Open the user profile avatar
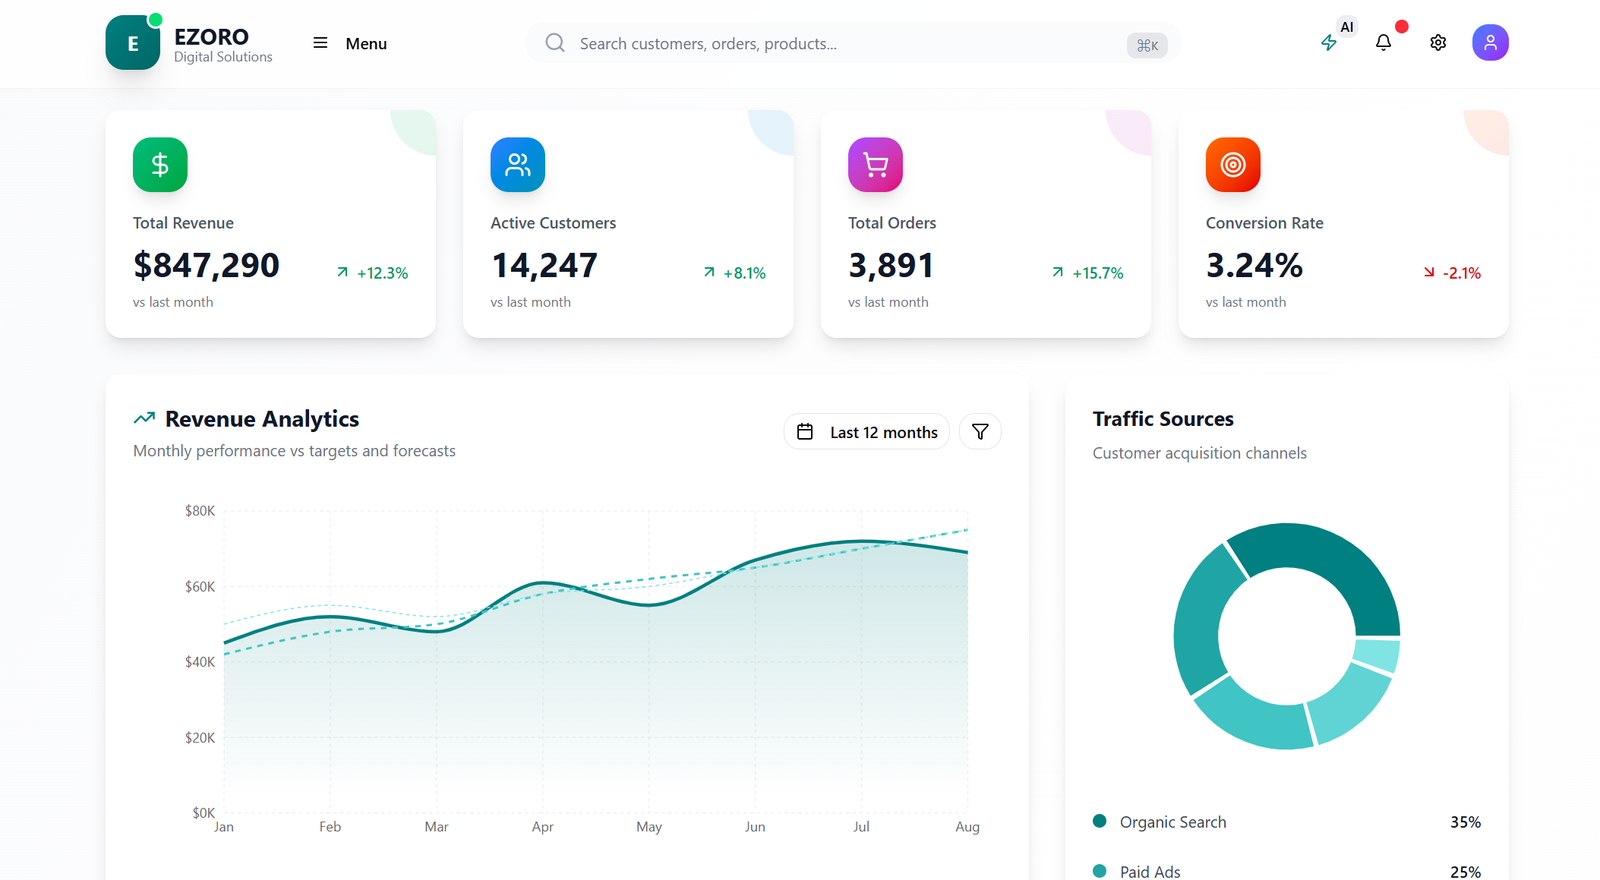1600x880 pixels. 1490,43
